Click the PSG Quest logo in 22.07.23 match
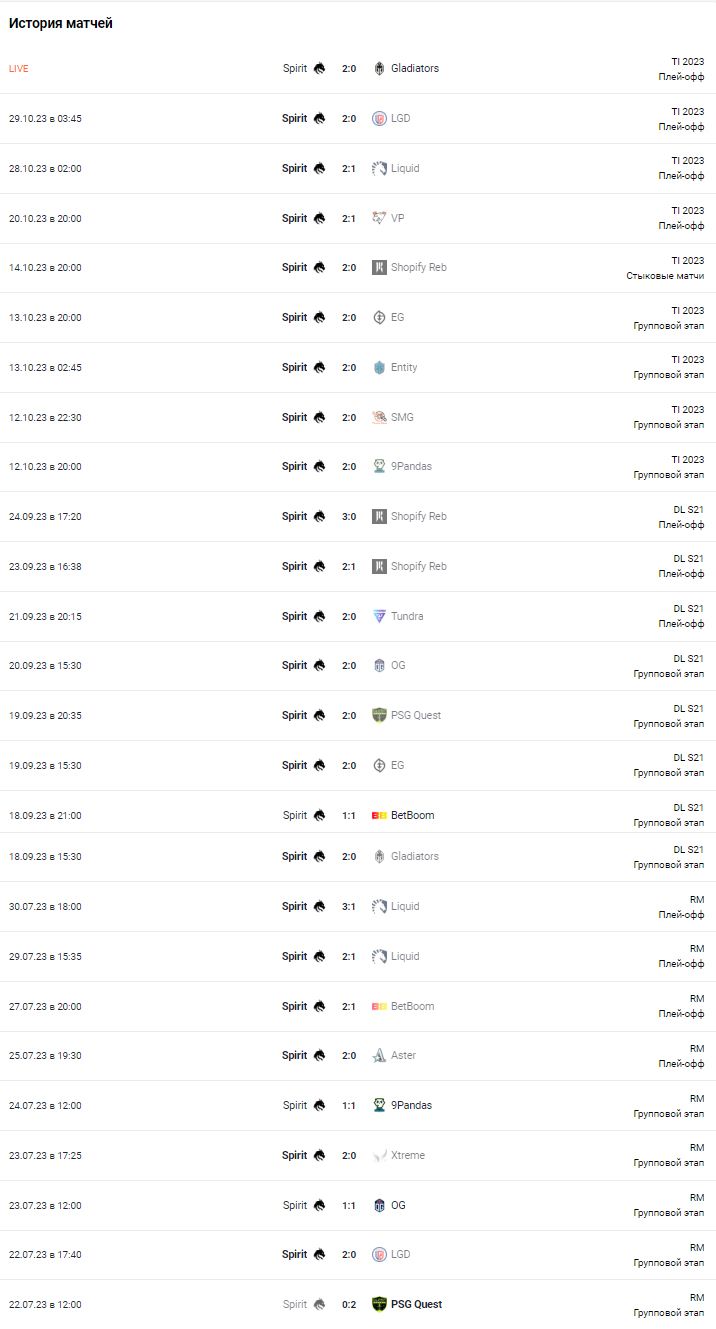 (379, 1304)
